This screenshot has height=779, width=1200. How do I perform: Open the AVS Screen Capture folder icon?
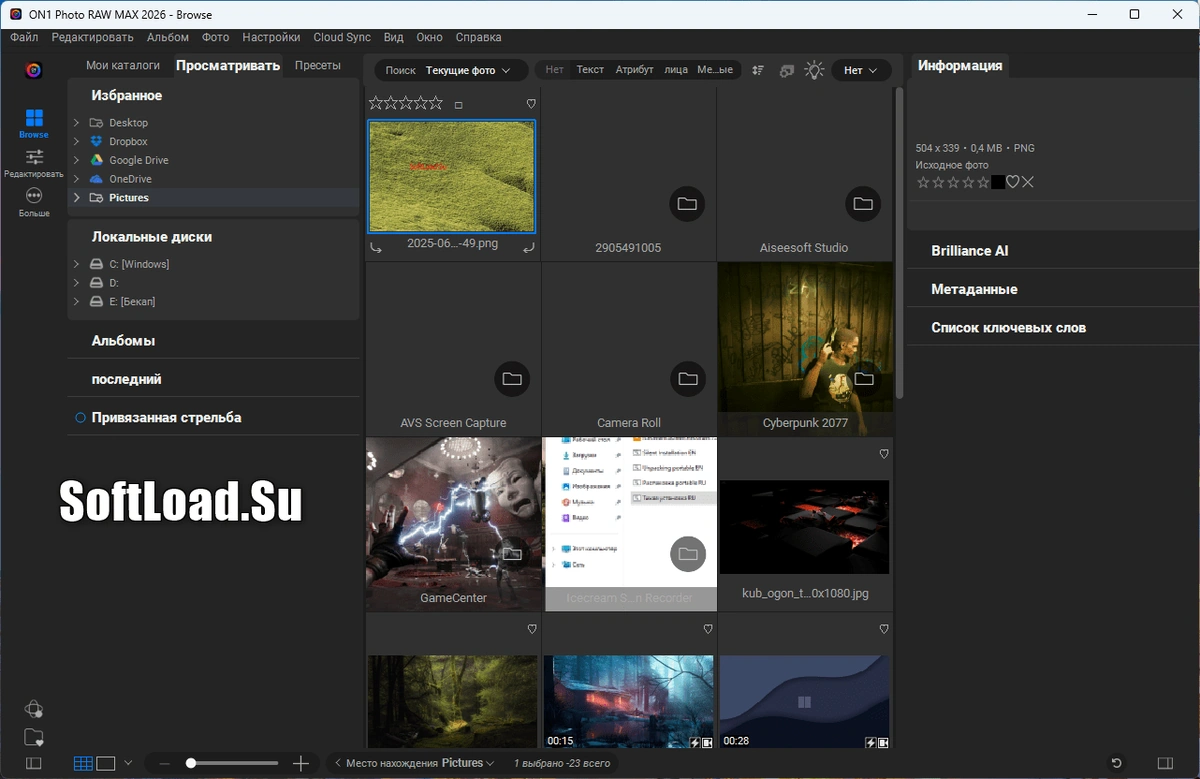coord(512,379)
